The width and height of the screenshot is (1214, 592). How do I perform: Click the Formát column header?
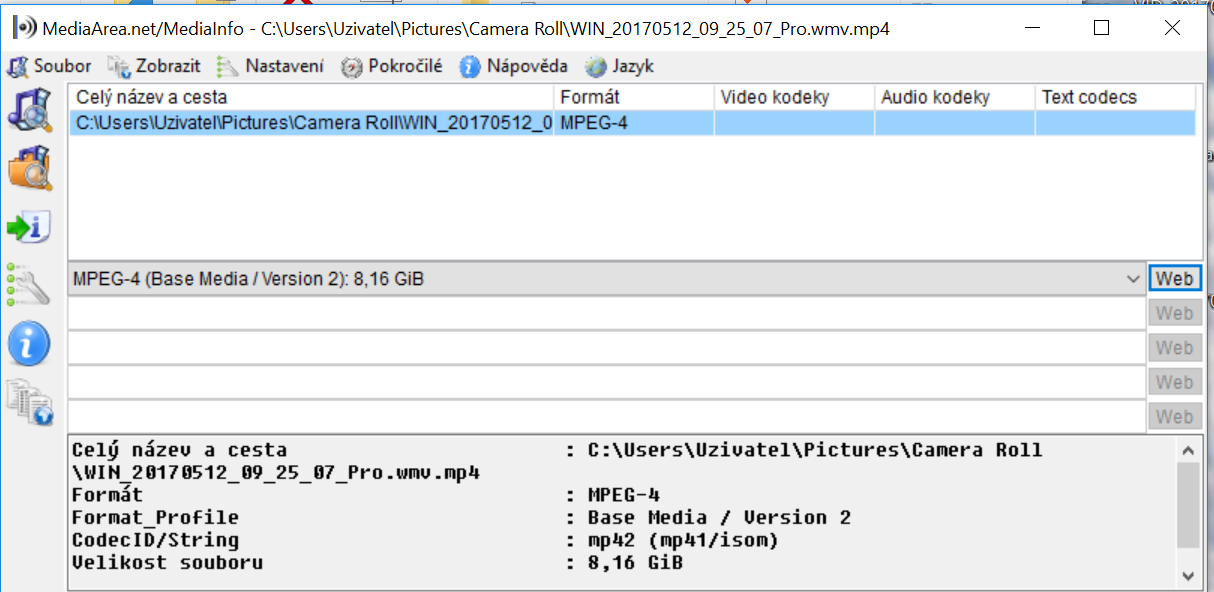633,97
